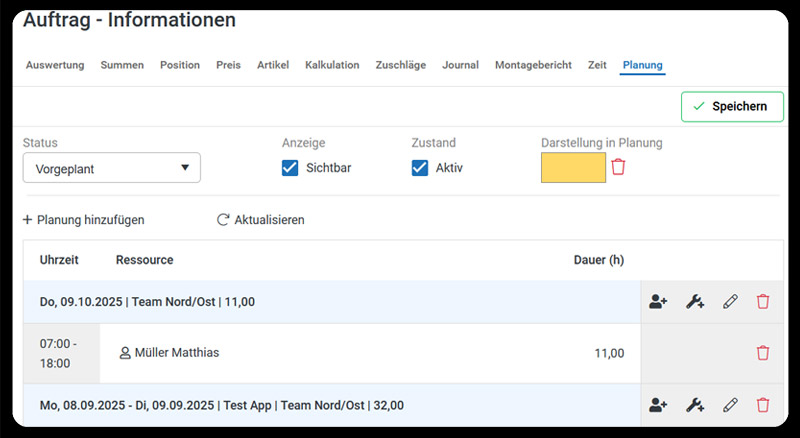Add tool resource to 09.10.2025 row
Image resolution: width=800 pixels, height=438 pixels.
pyautogui.click(x=695, y=301)
